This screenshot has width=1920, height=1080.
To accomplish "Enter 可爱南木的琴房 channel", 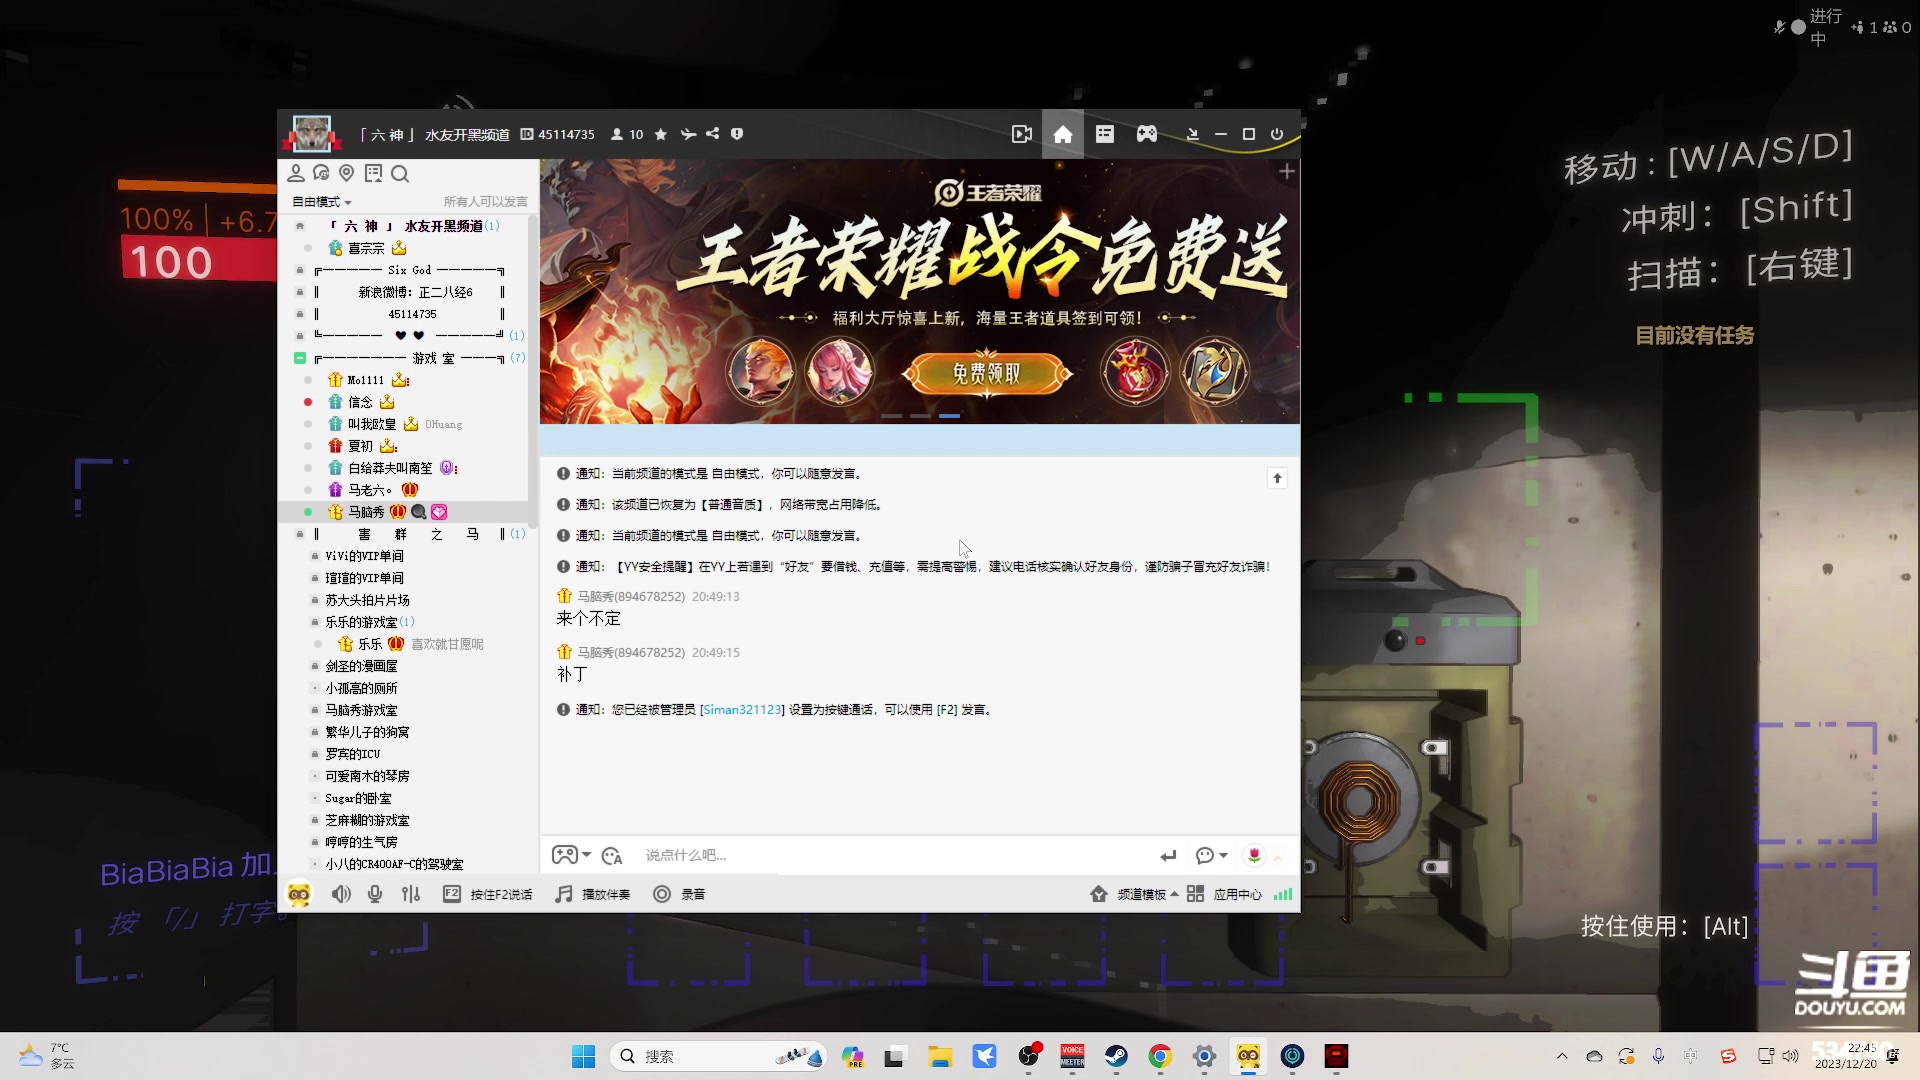I will [367, 776].
